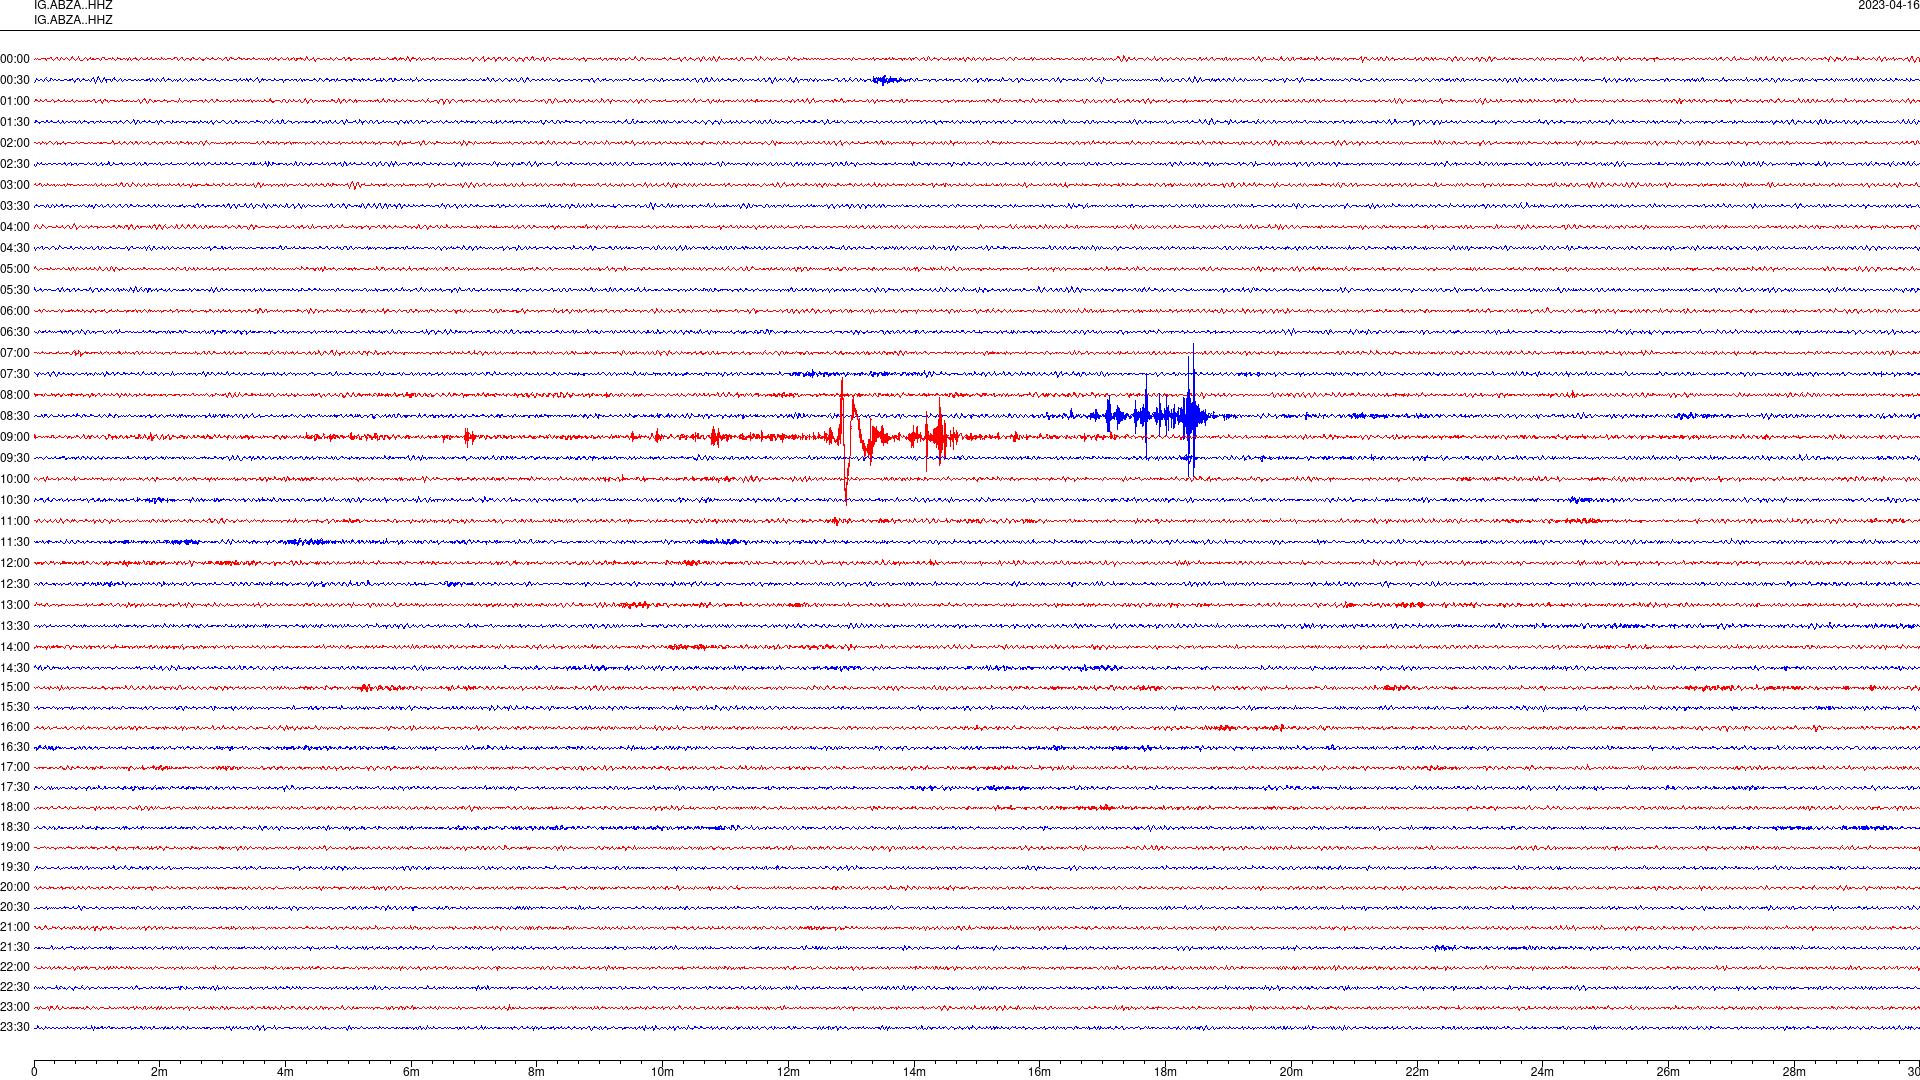Image resolution: width=1920 pixels, height=1080 pixels.
Task: Click the 28m tick on time axis
Action: [x=1794, y=1071]
